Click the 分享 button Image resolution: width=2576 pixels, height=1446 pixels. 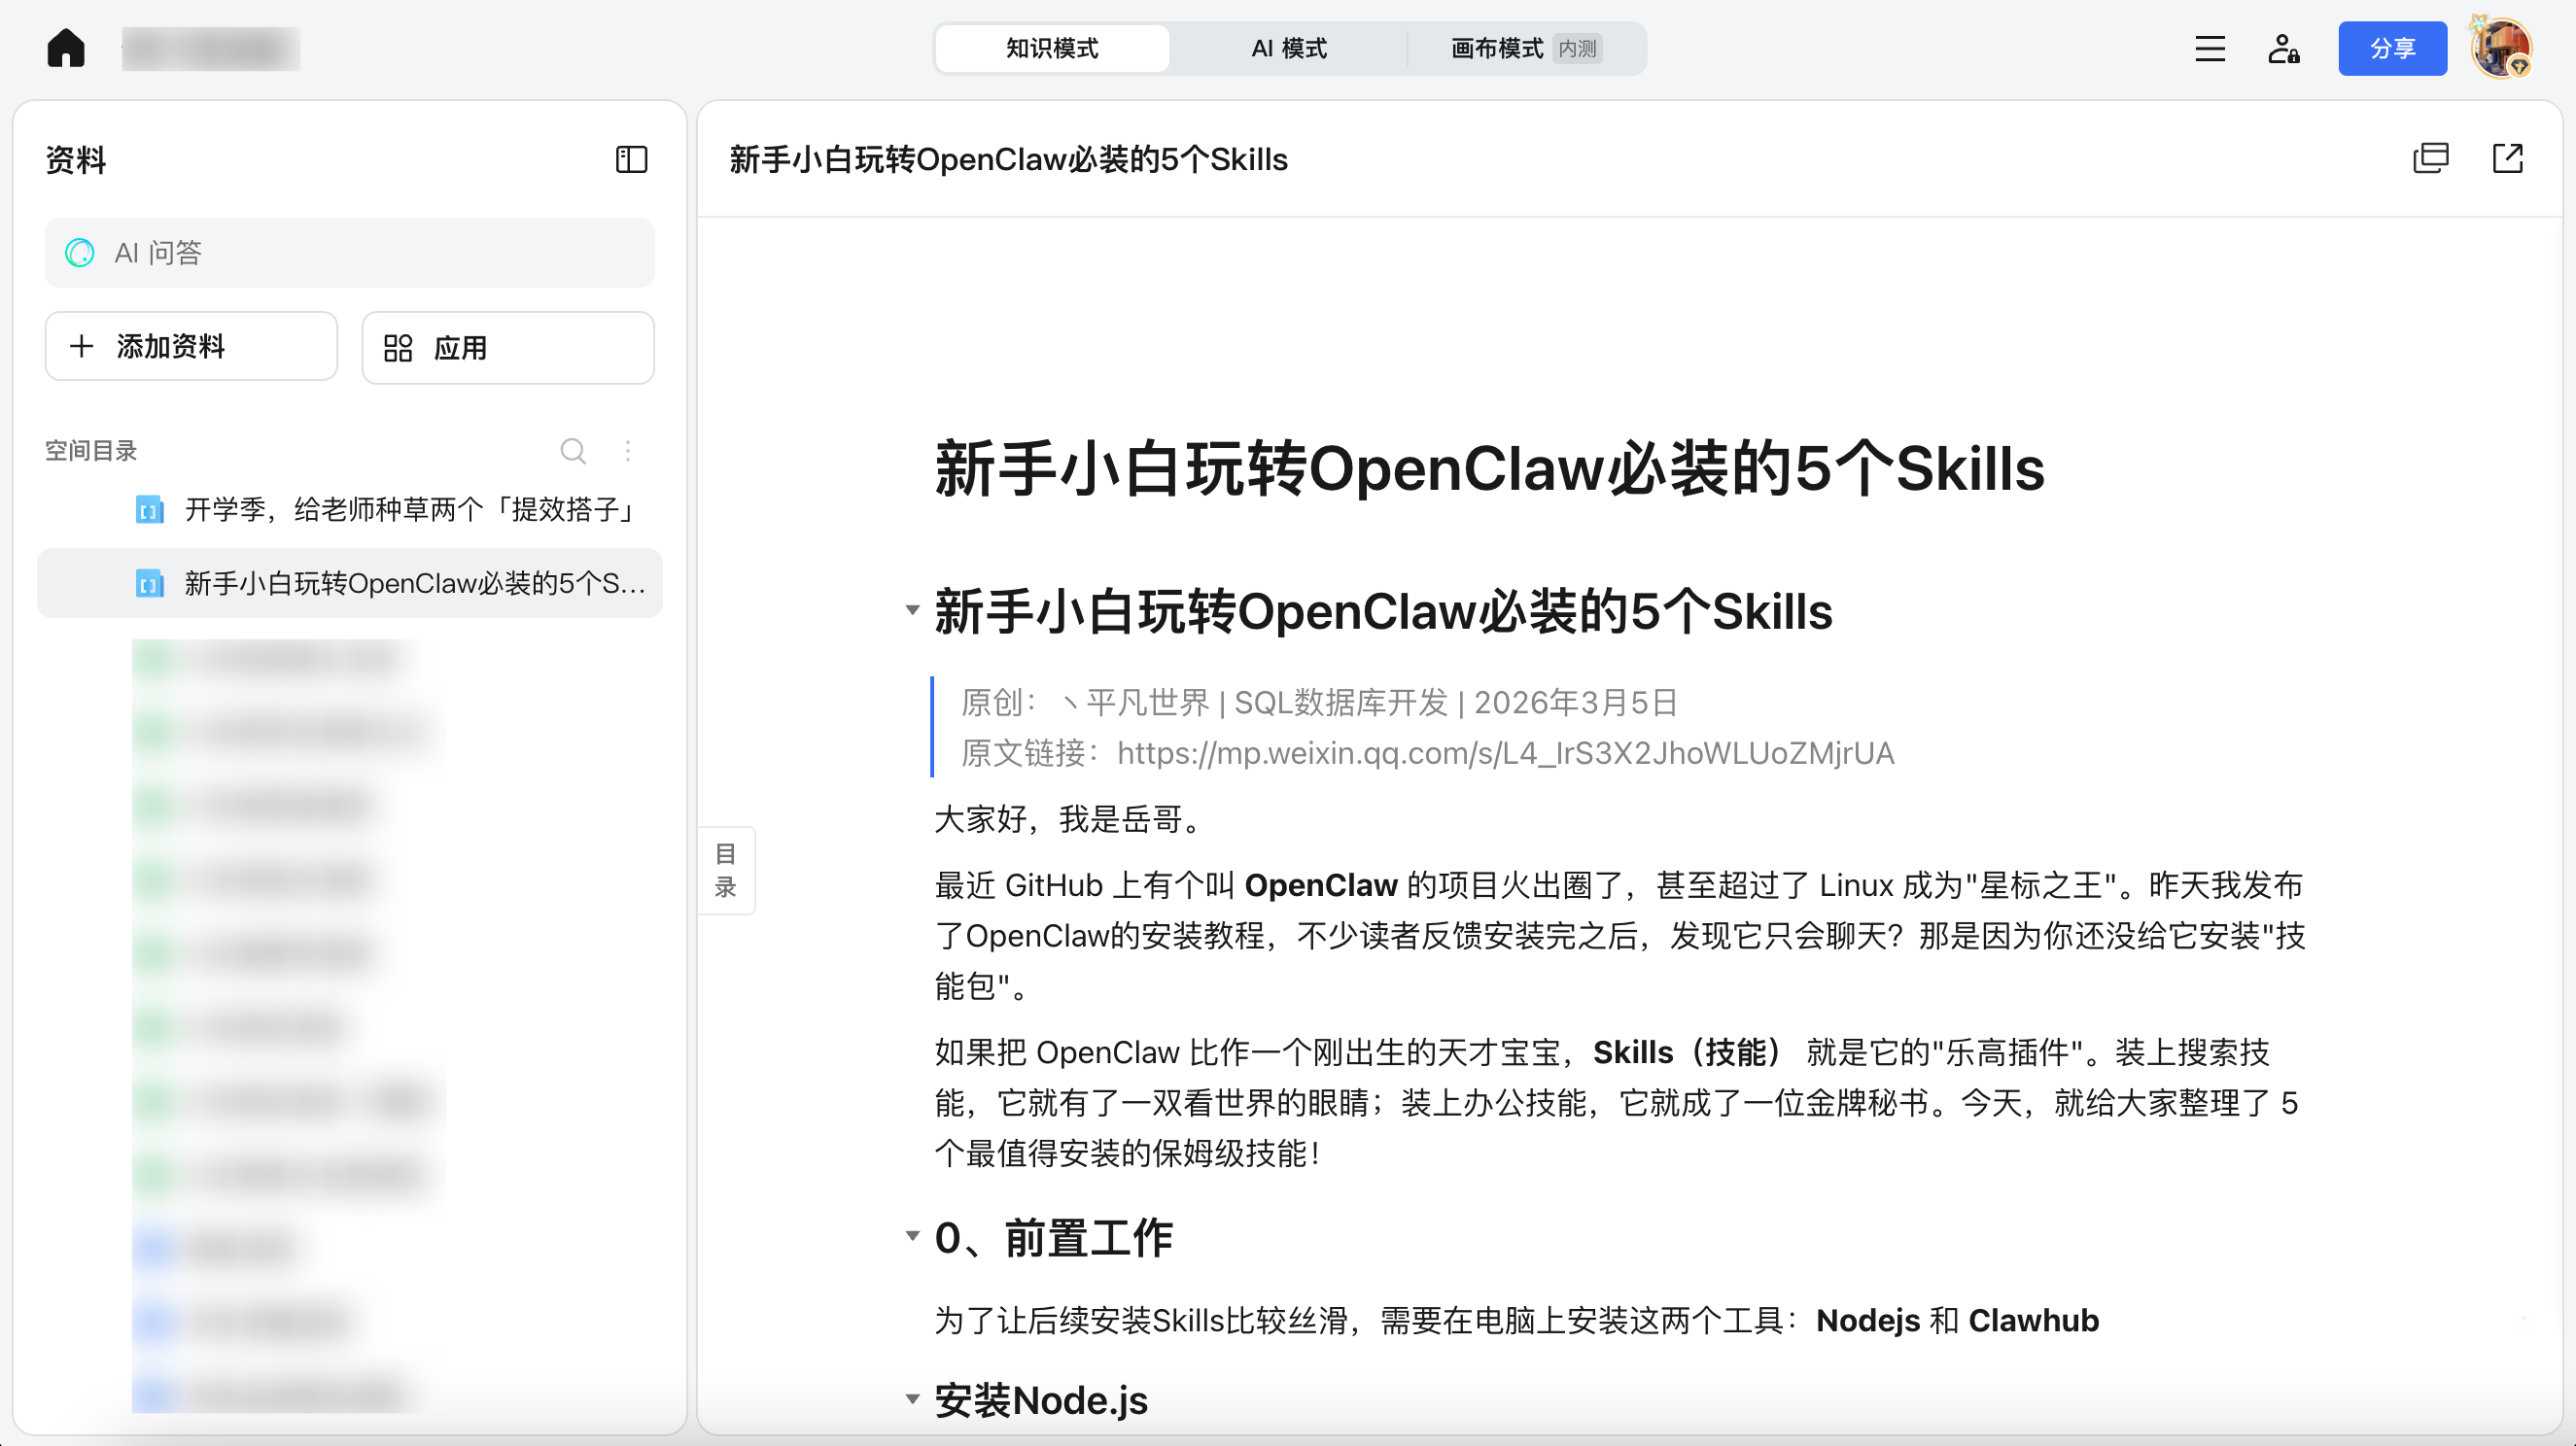[x=2391, y=48]
